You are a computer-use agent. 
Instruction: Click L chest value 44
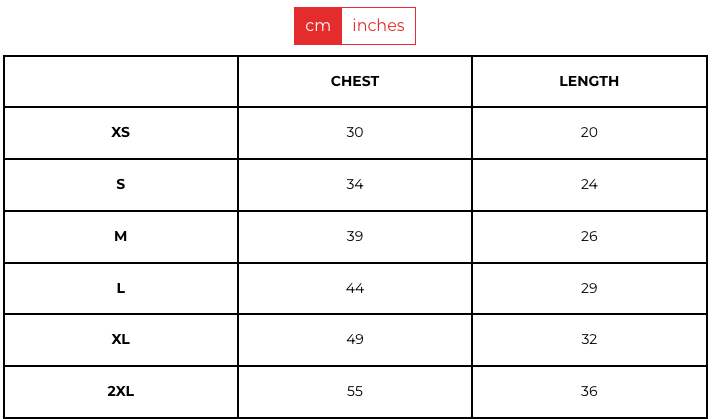(x=355, y=288)
